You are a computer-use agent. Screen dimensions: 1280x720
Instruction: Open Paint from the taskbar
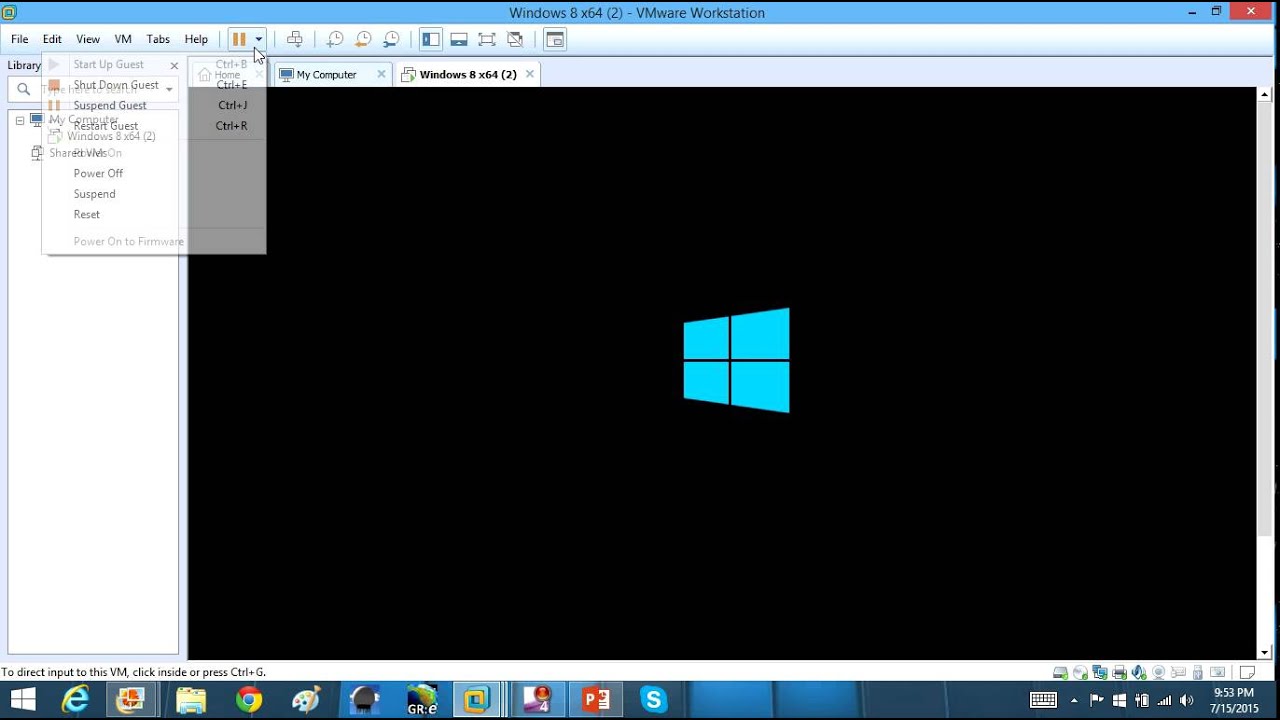[x=305, y=700]
